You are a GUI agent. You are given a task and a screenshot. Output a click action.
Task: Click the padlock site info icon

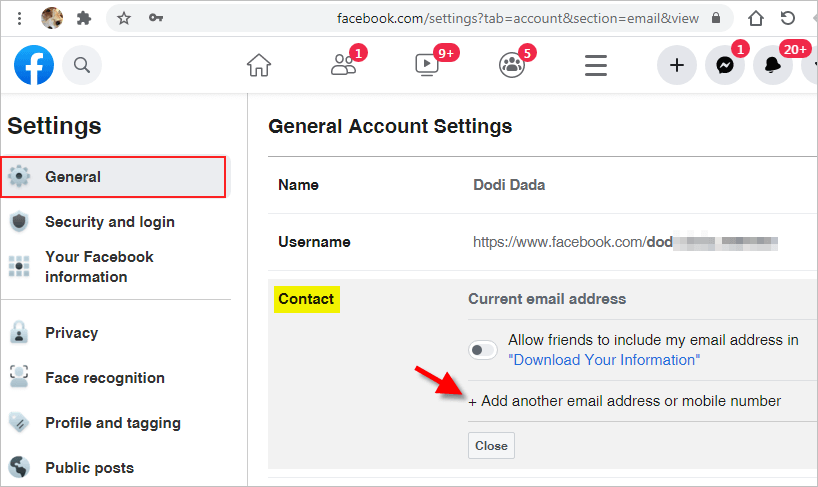[716, 18]
